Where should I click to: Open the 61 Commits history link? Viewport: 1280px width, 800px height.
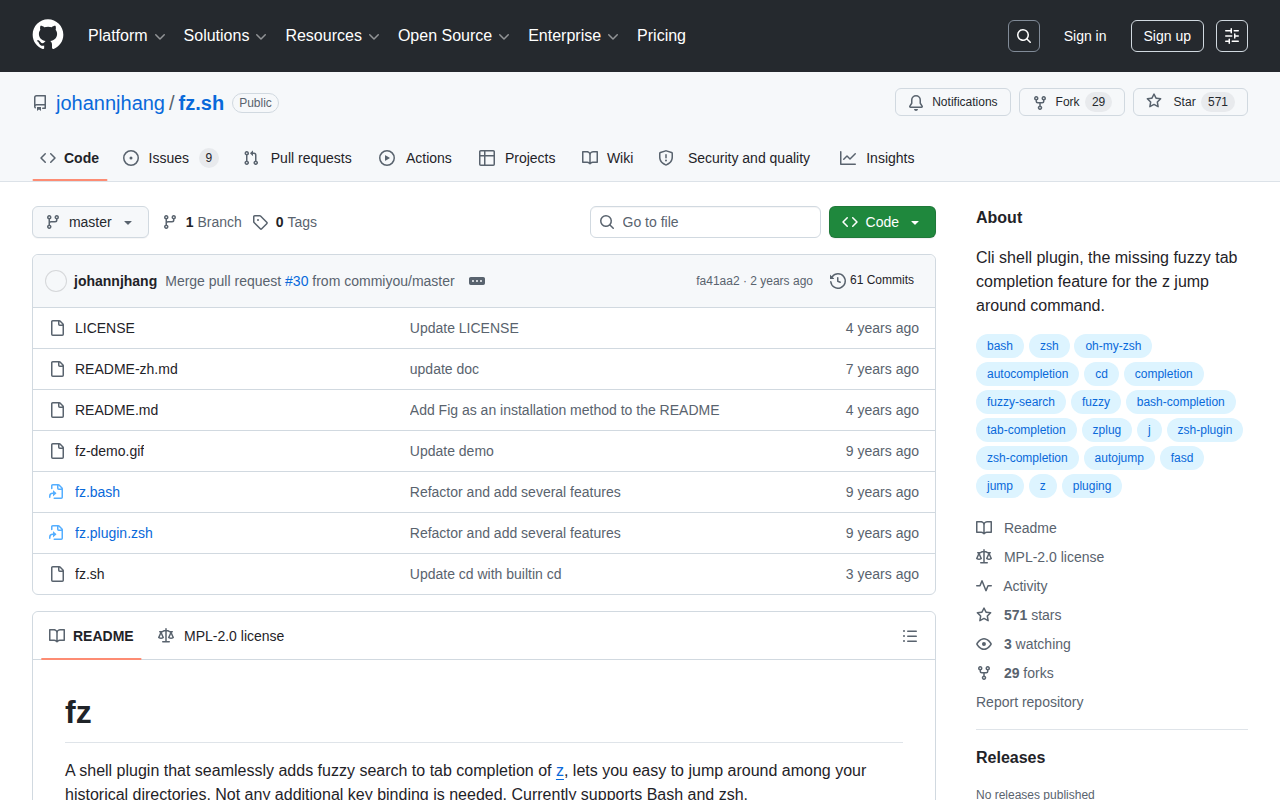(872, 281)
